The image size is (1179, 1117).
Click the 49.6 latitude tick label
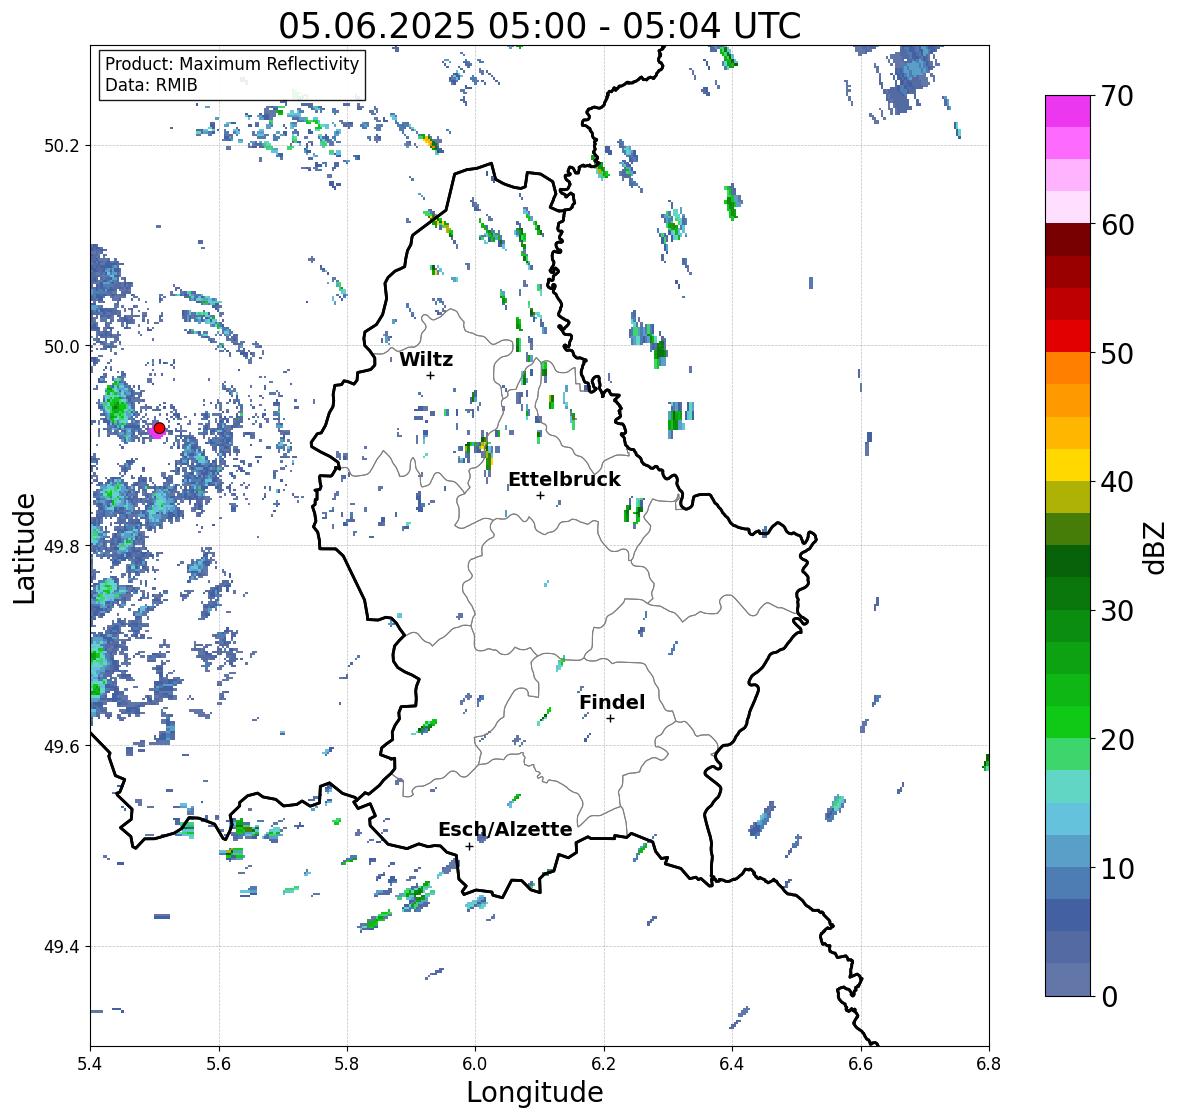coord(61,746)
